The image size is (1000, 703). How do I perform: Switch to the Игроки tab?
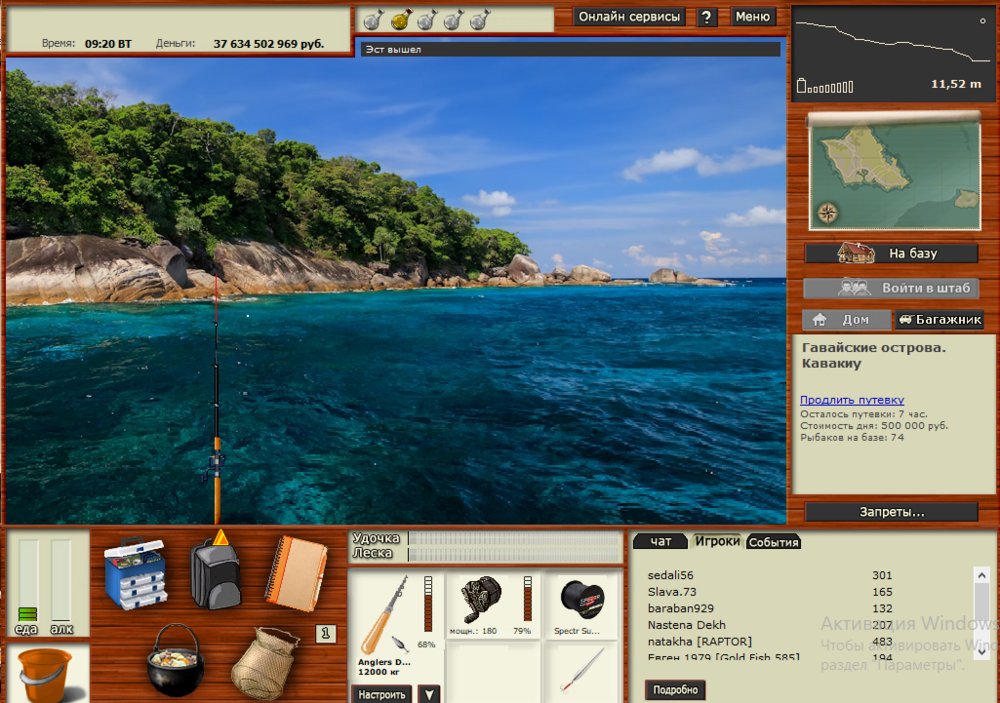[719, 541]
